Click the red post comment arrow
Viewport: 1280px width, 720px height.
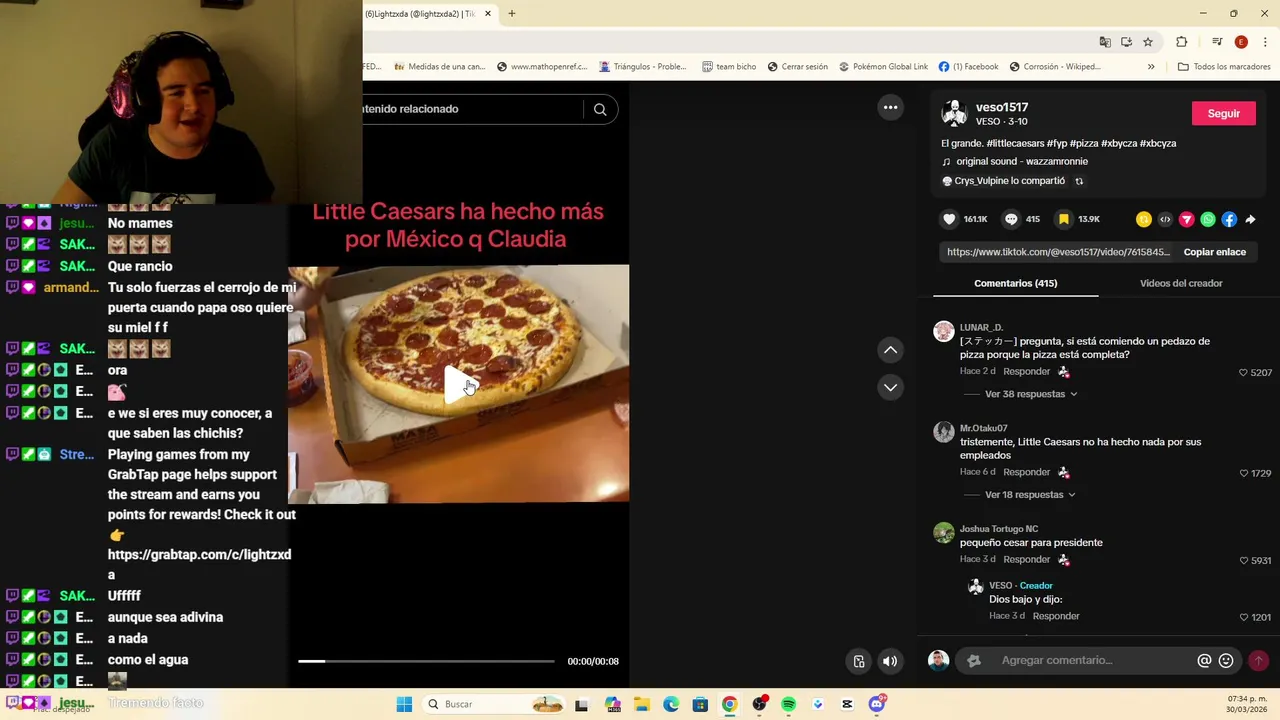1258,660
